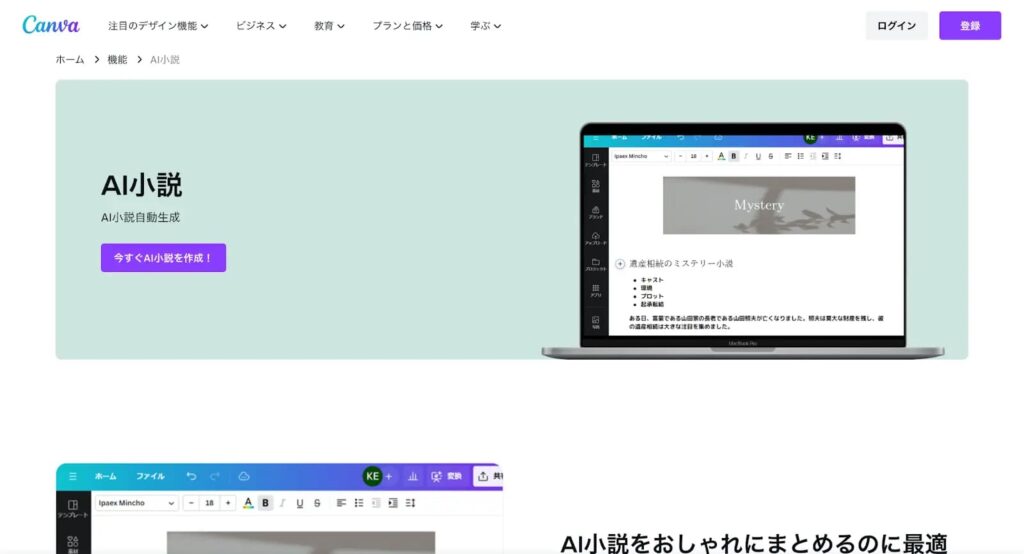Viewport: 1024px width, 554px height.
Task: Click the 変換 button in lower editor preview
Action: [446, 476]
